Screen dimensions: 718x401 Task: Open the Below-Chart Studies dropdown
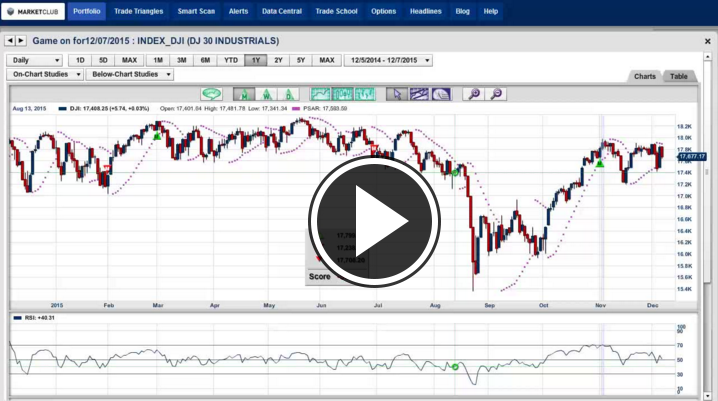(x=130, y=74)
